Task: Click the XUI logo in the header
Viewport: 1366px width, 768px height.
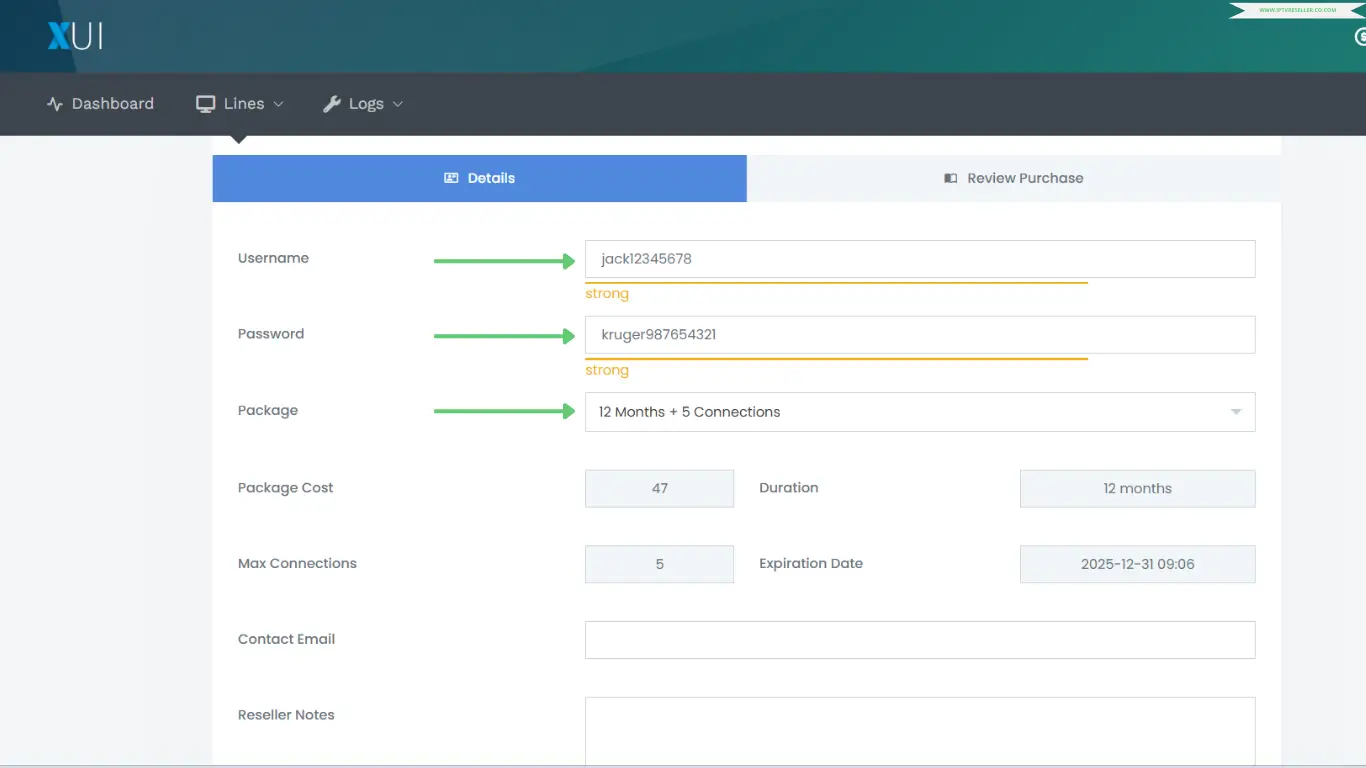Action: tap(75, 36)
